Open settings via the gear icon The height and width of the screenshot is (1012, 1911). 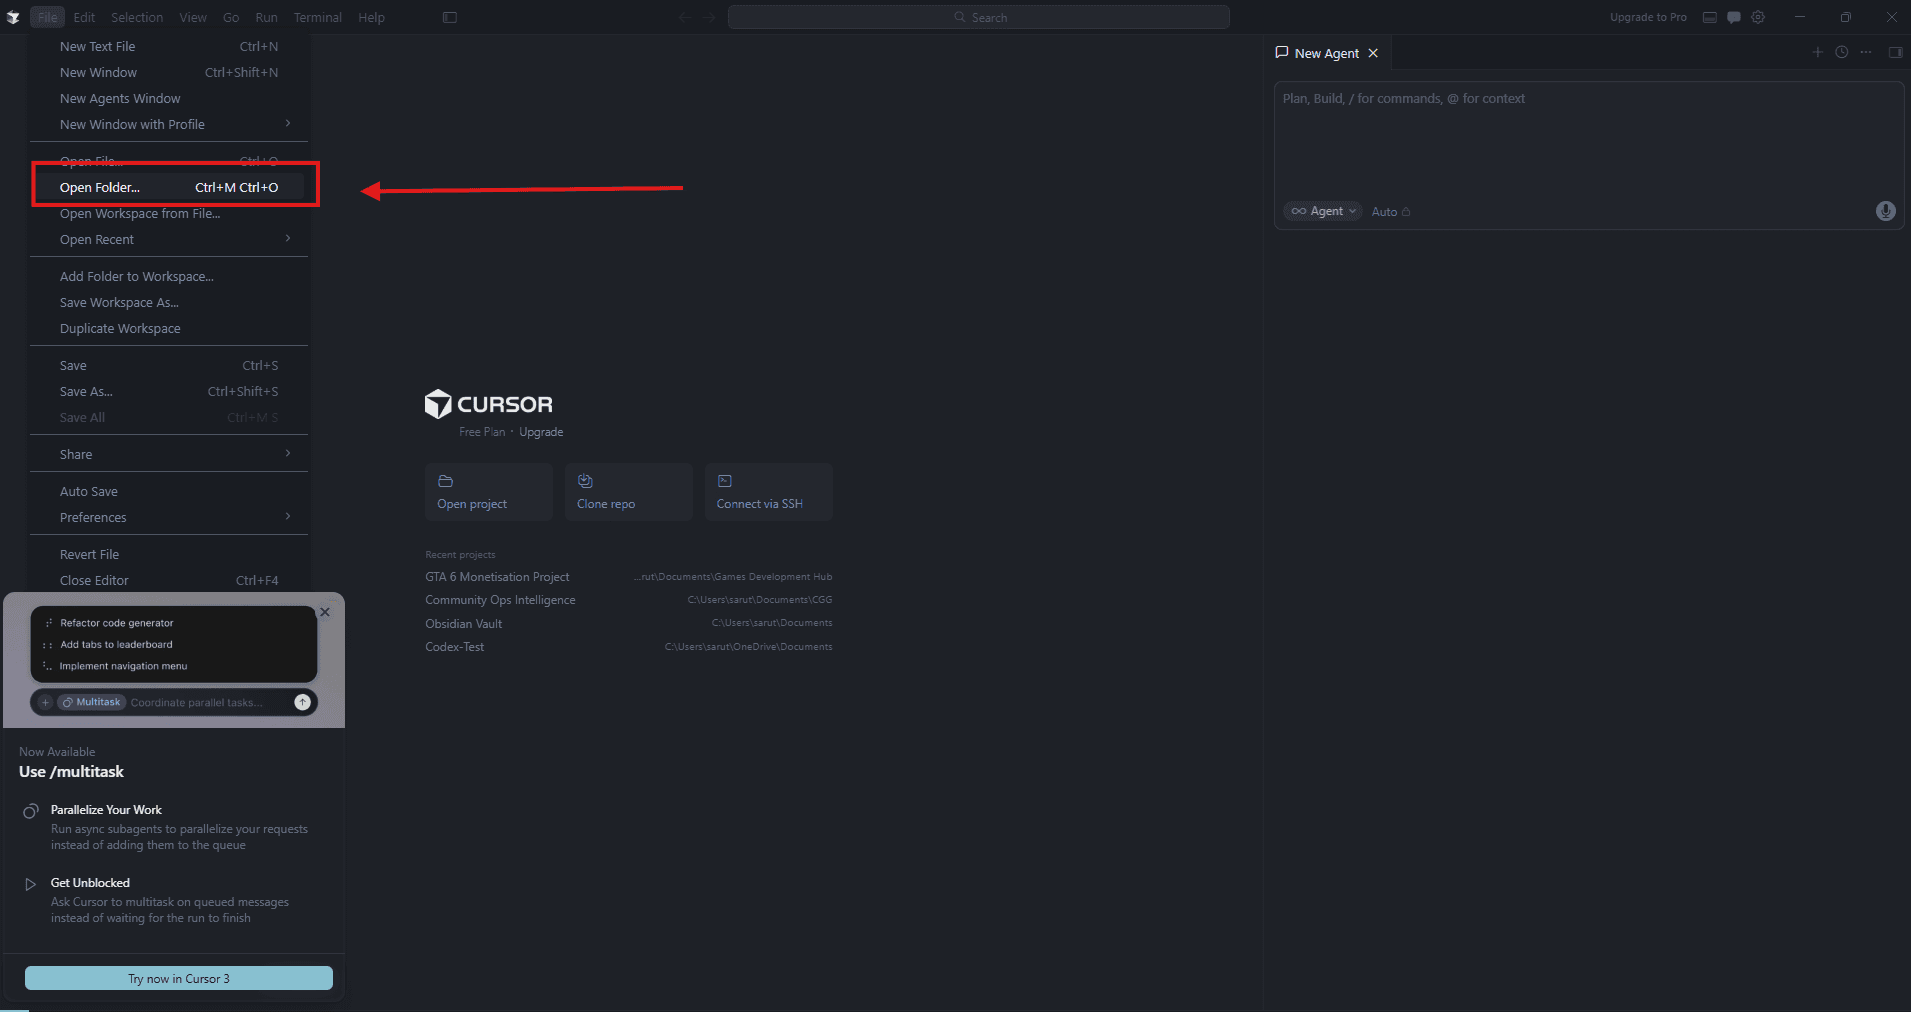tap(1758, 17)
